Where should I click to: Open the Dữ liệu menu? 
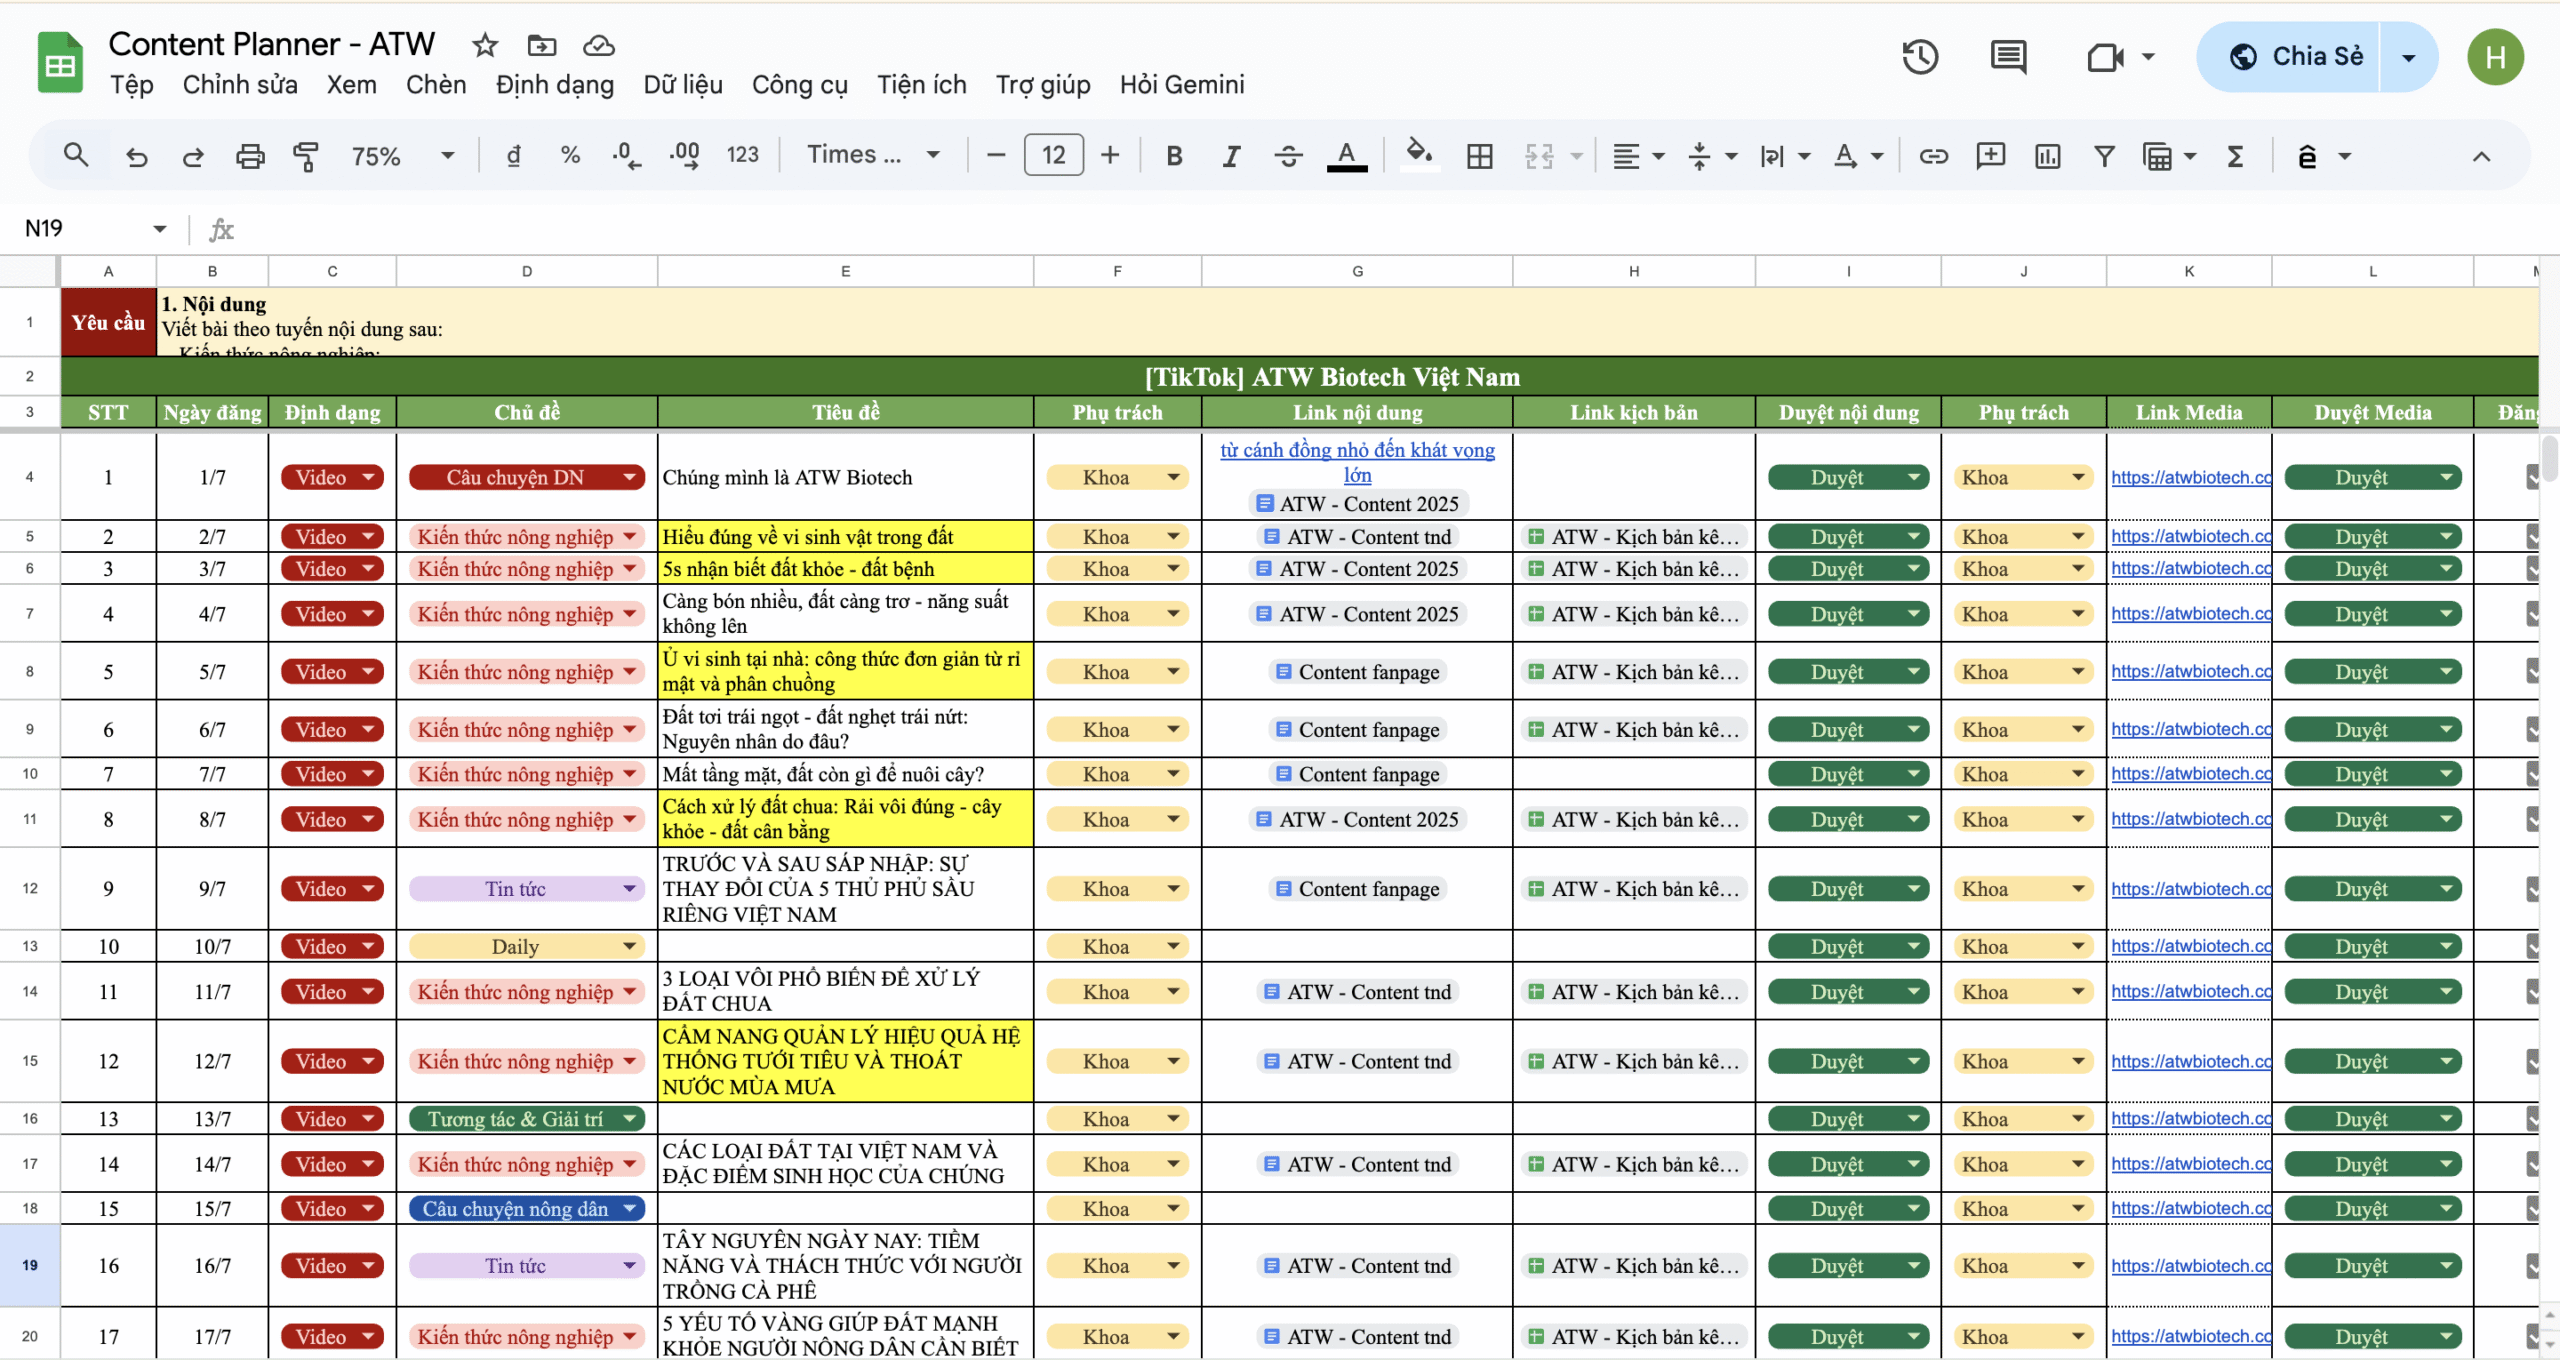pyautogui.click(x=682, y=85)
